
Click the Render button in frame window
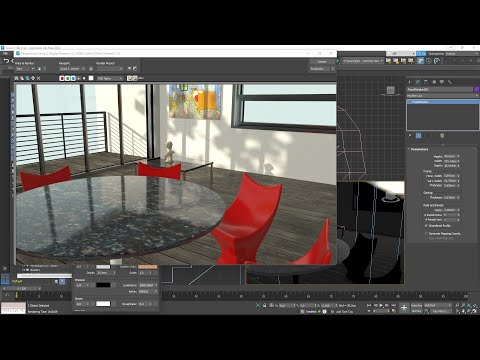322,62
